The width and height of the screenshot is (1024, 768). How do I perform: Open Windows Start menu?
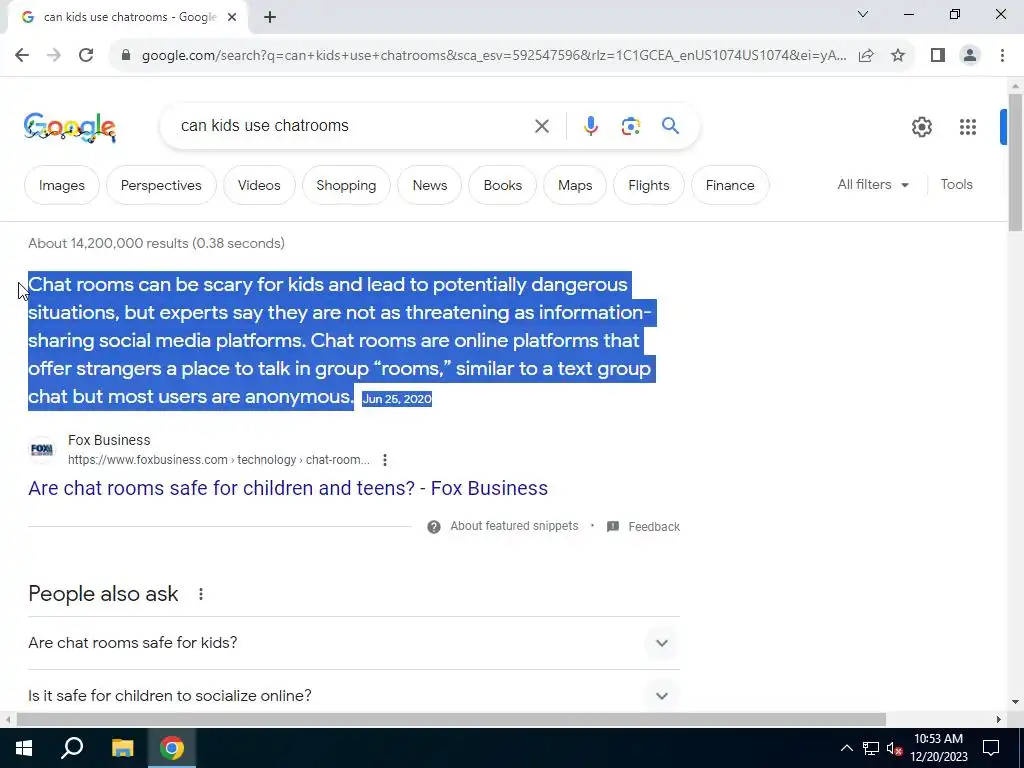24,748
